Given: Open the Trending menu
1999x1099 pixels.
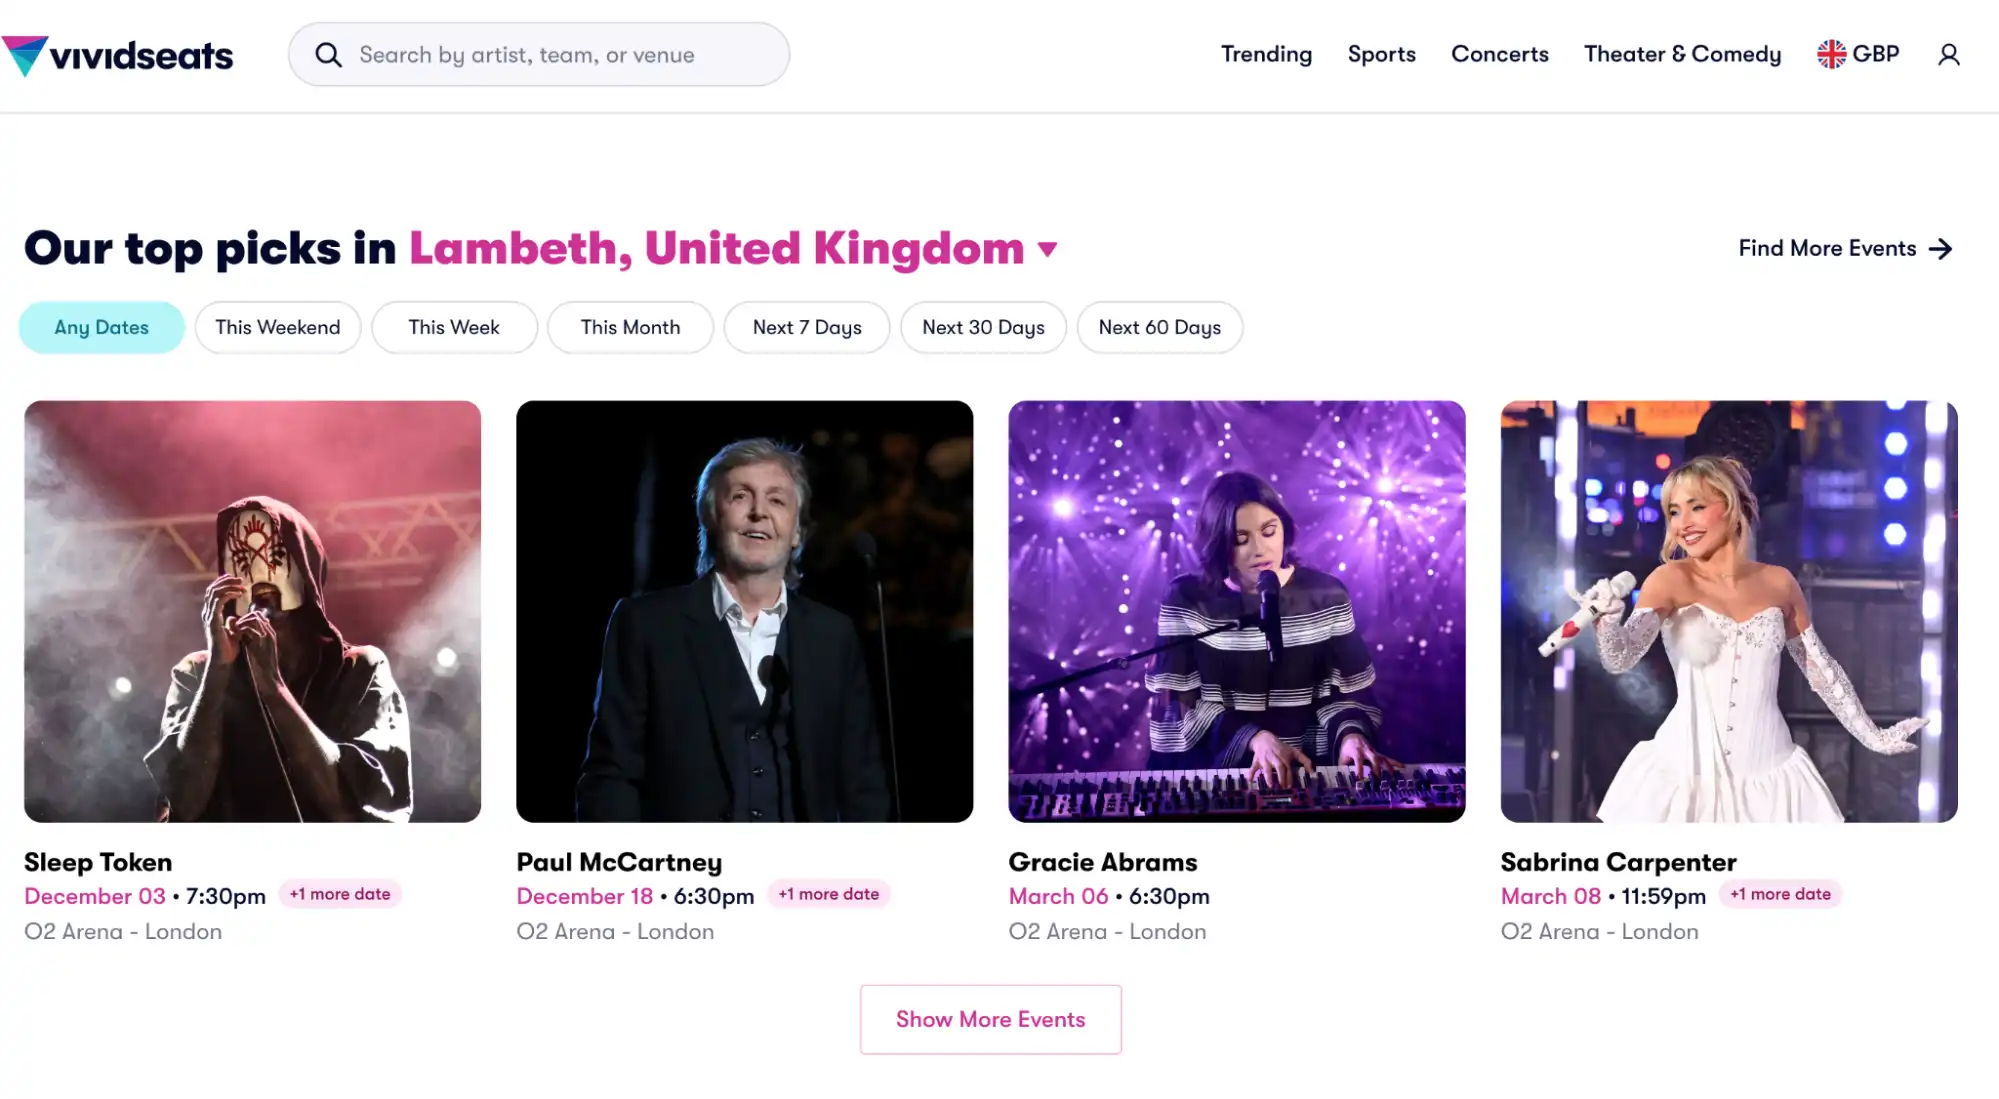Looking at the screenshot, I should [1266, 54].
